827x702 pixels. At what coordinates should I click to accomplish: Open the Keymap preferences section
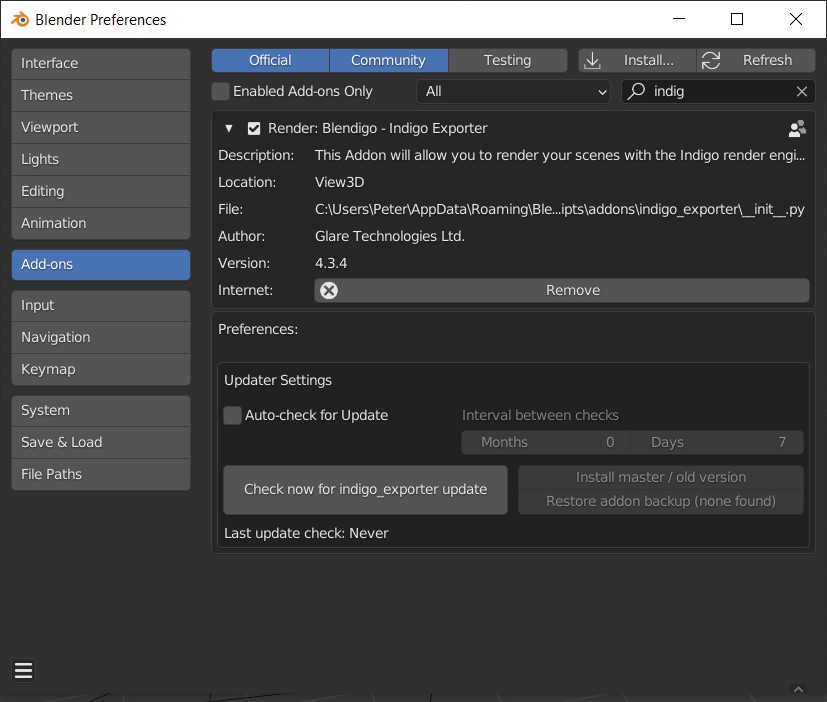[x=100, y=369]
